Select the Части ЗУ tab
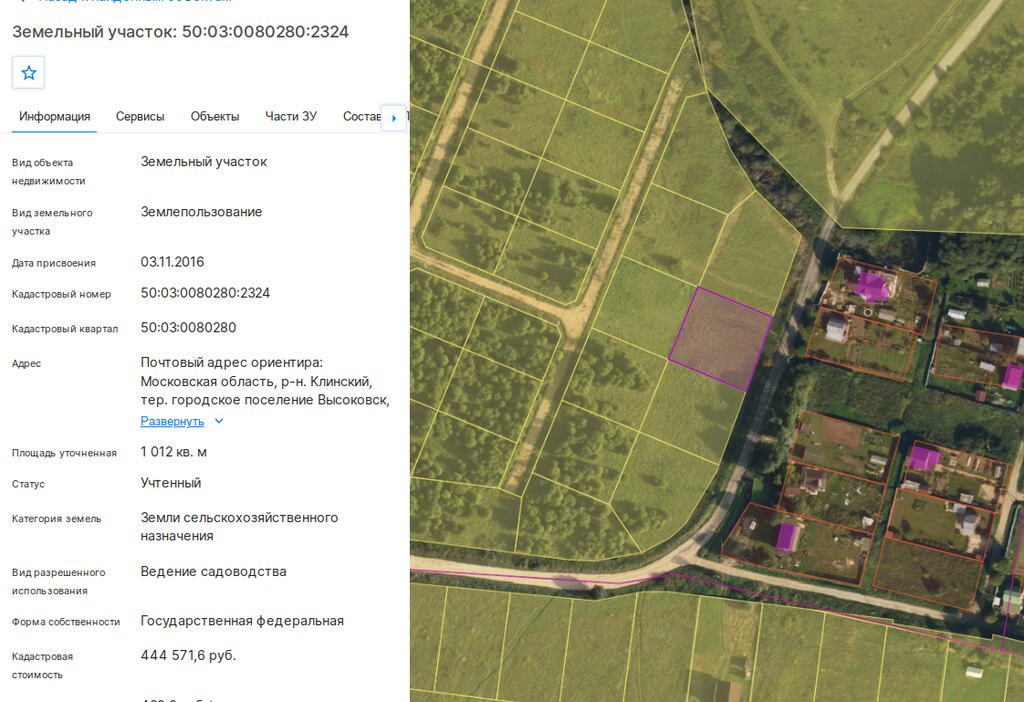Viewport: 1024px width, 702px height. (291, 116)
